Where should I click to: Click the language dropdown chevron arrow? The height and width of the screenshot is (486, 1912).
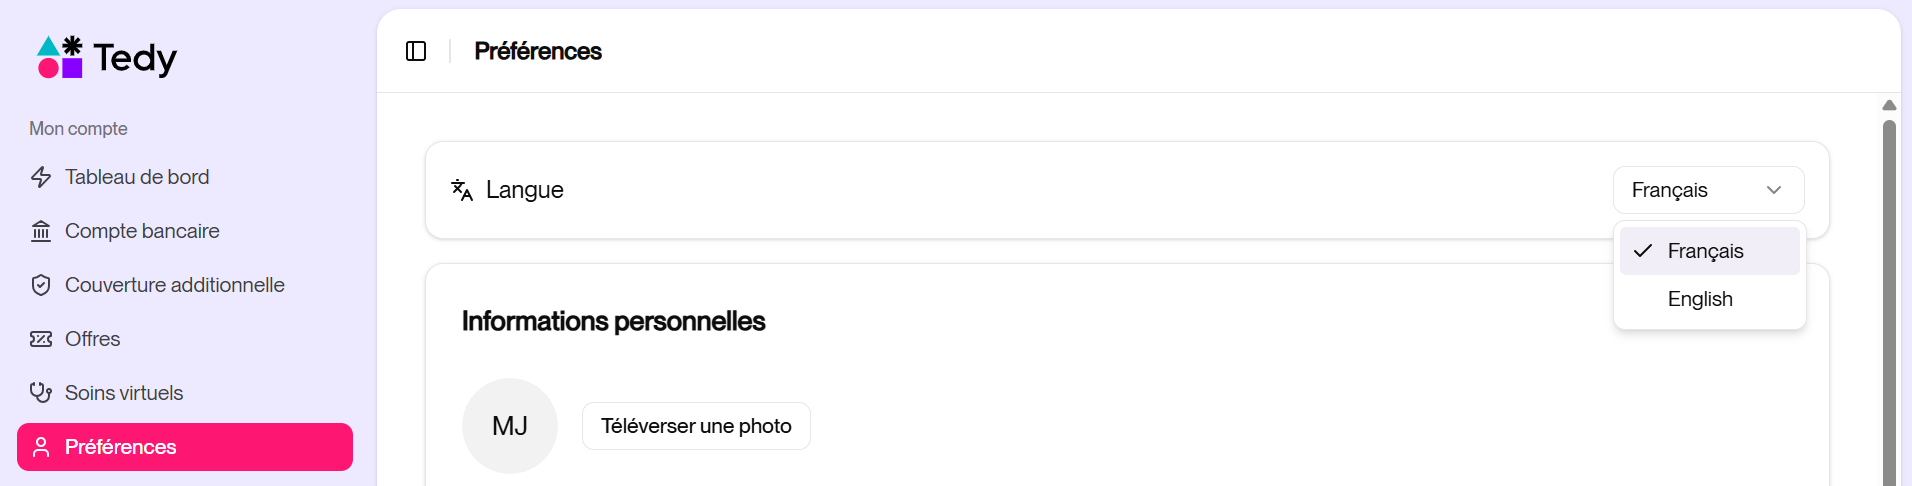(x=1774, y=190)
